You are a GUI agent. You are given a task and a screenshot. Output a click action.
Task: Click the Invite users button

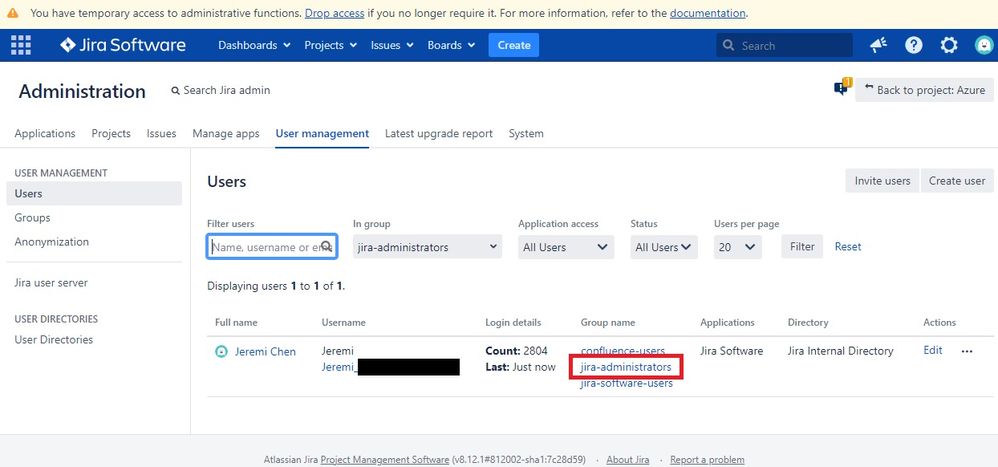pos(882,181)
